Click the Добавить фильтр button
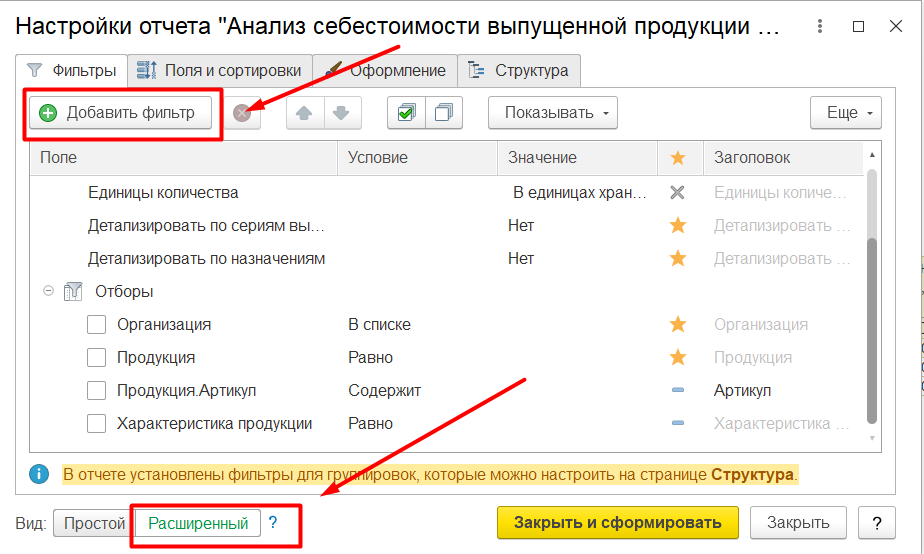This screenshot has width=924, height=554. point(121,113)
